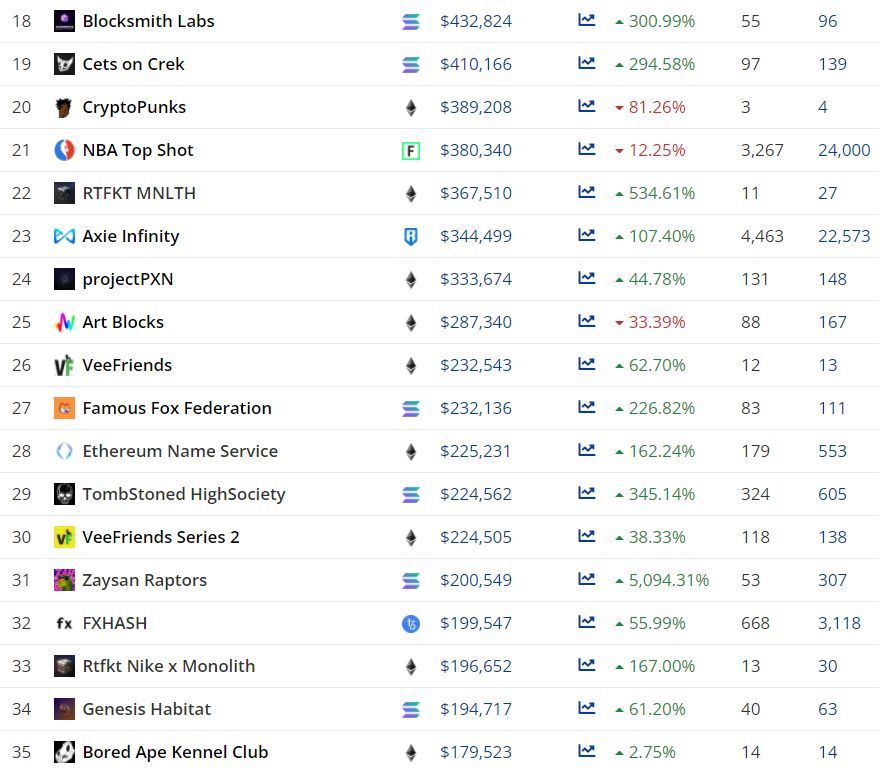879x772 pixels.
Task: Click the Ethereum icon for Ethereum Name Service
Action: 411,452
